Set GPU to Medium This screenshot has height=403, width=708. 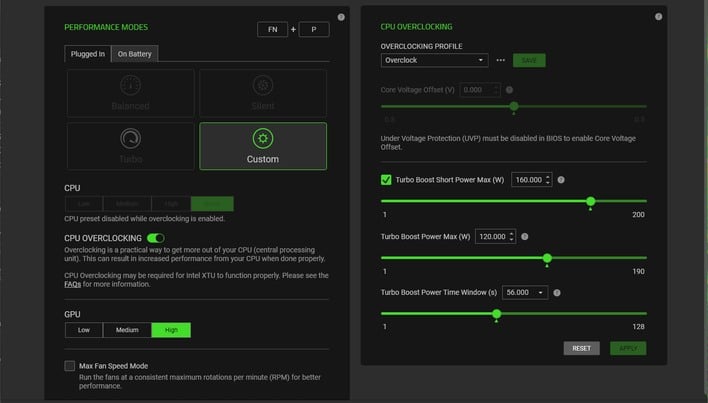coord(127,330)
